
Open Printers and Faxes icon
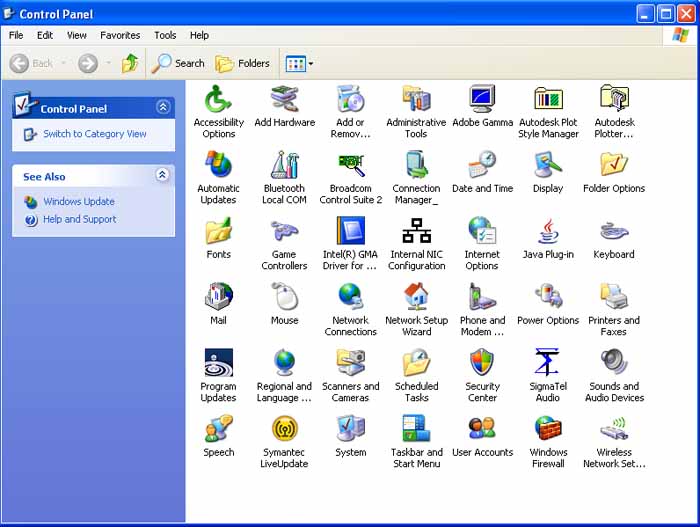coord(614,296)
